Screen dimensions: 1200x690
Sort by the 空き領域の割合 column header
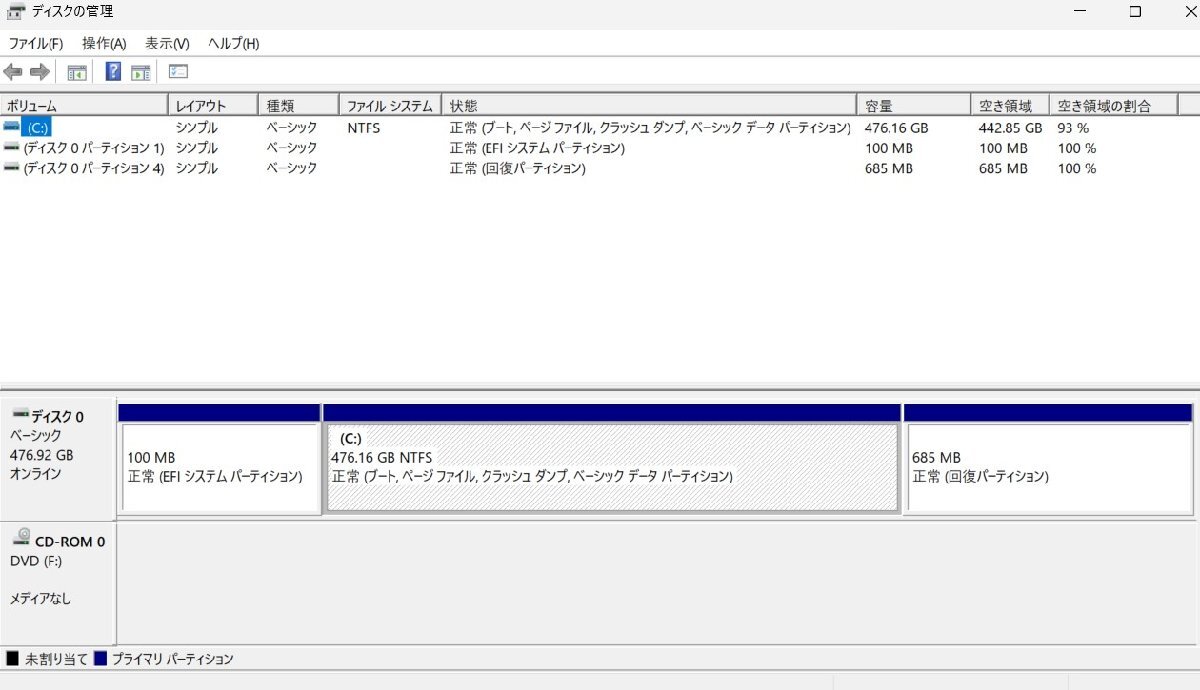[1113, 105]
